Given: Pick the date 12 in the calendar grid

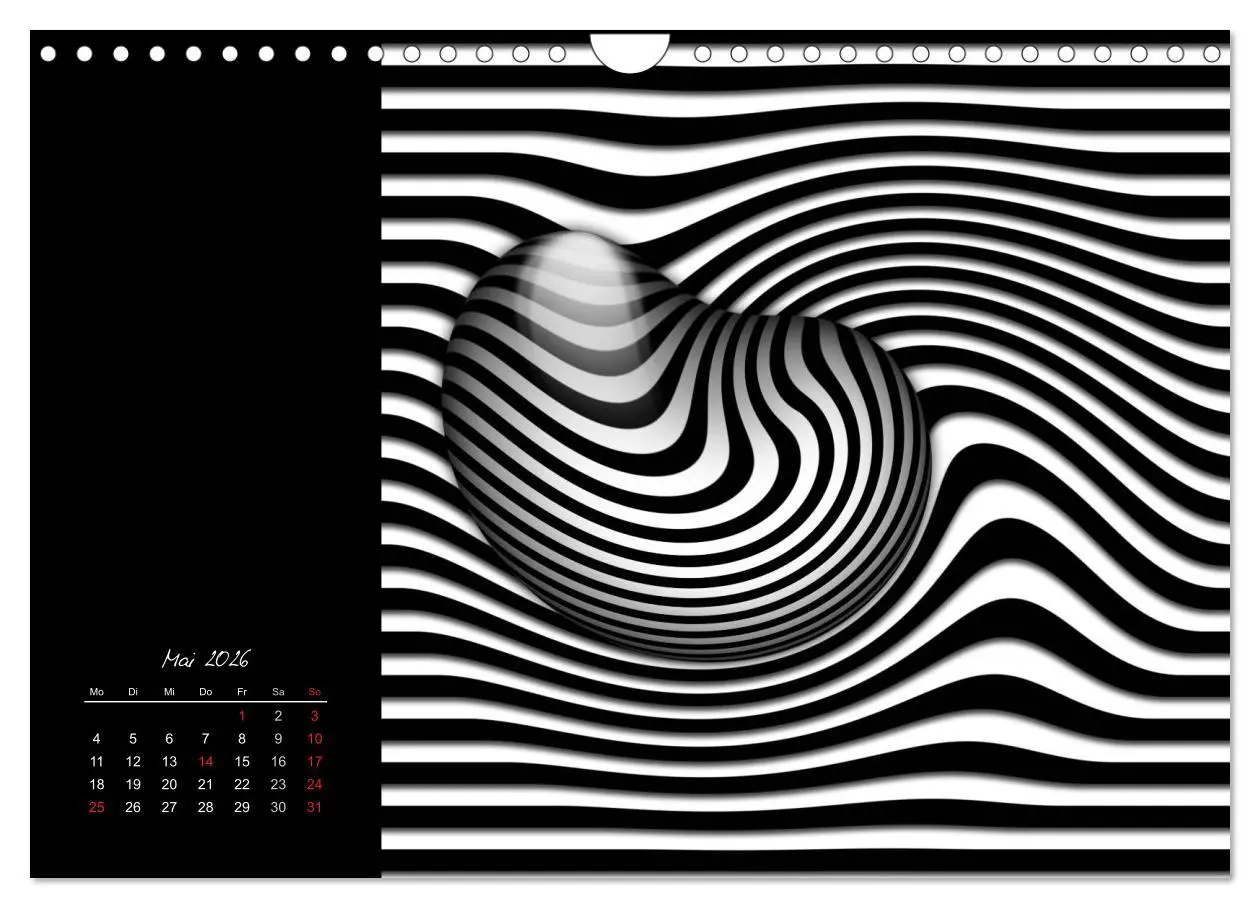Looking at the screenshot, I should (133, 762).
